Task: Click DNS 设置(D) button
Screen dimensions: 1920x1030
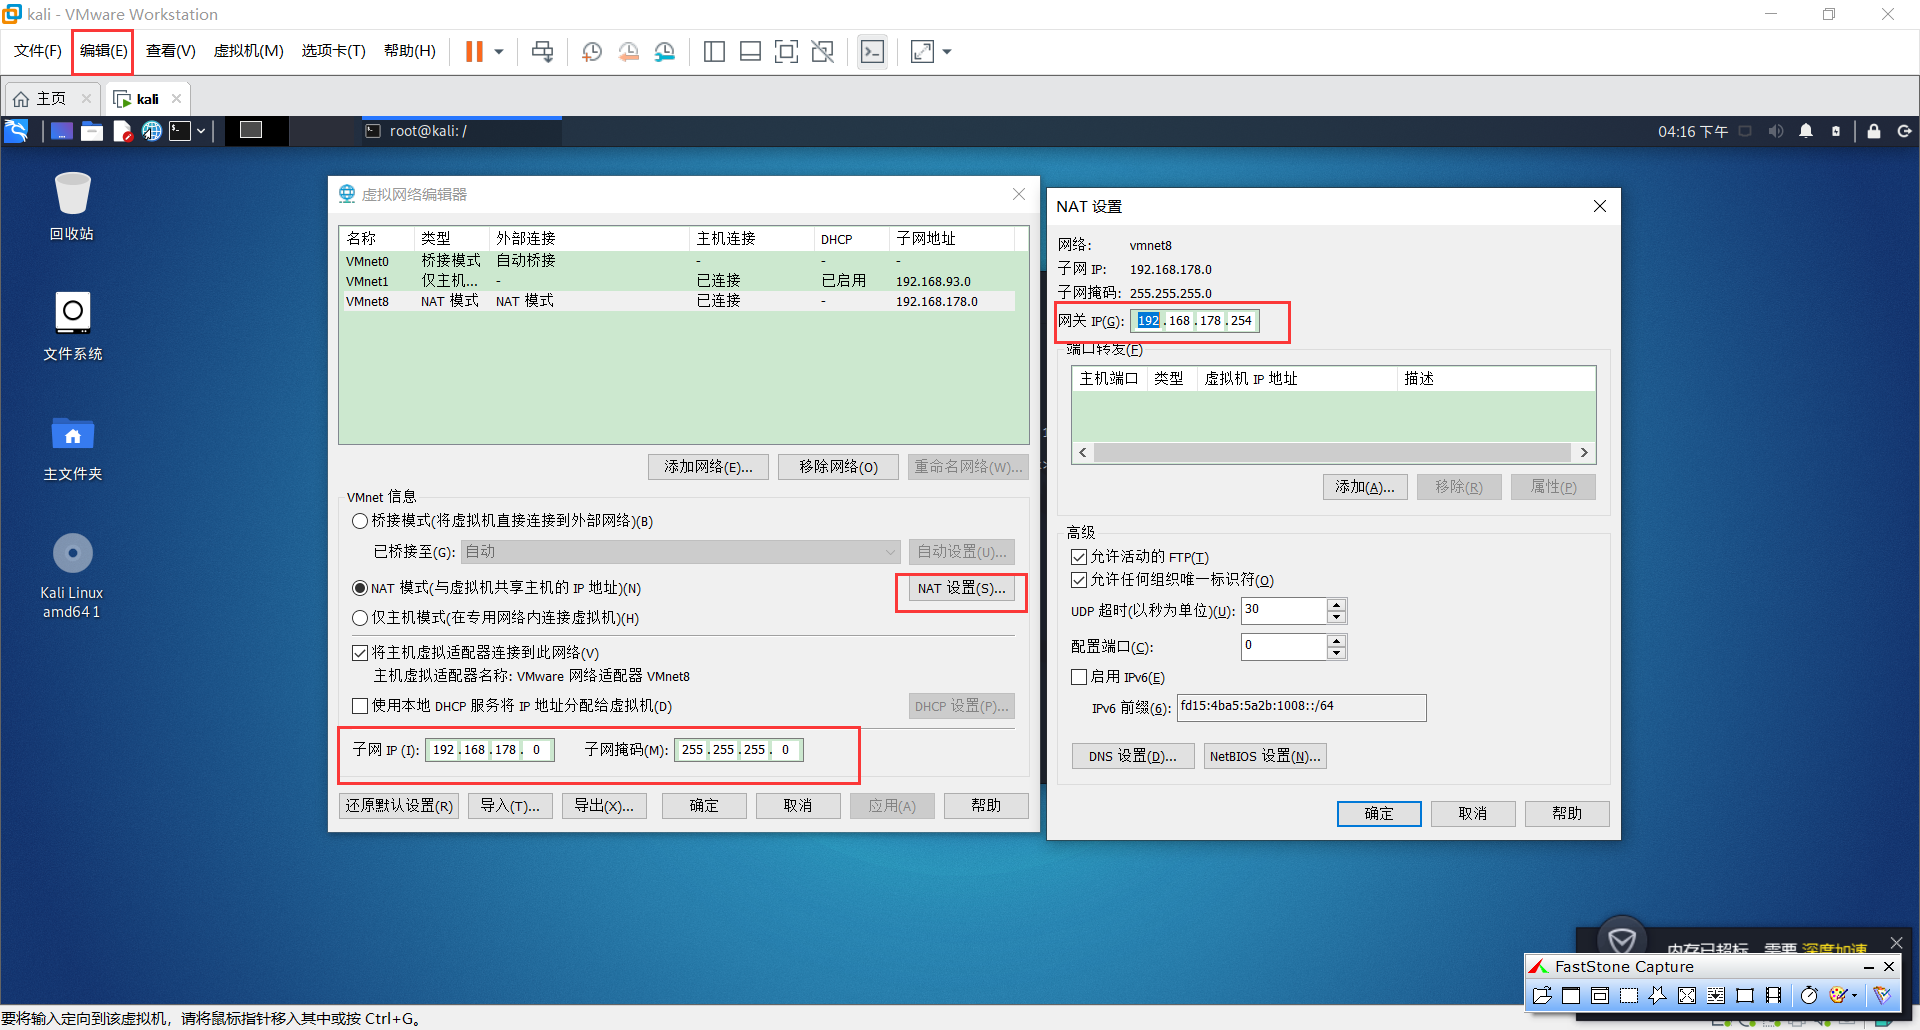Action: coord(1132,756)
